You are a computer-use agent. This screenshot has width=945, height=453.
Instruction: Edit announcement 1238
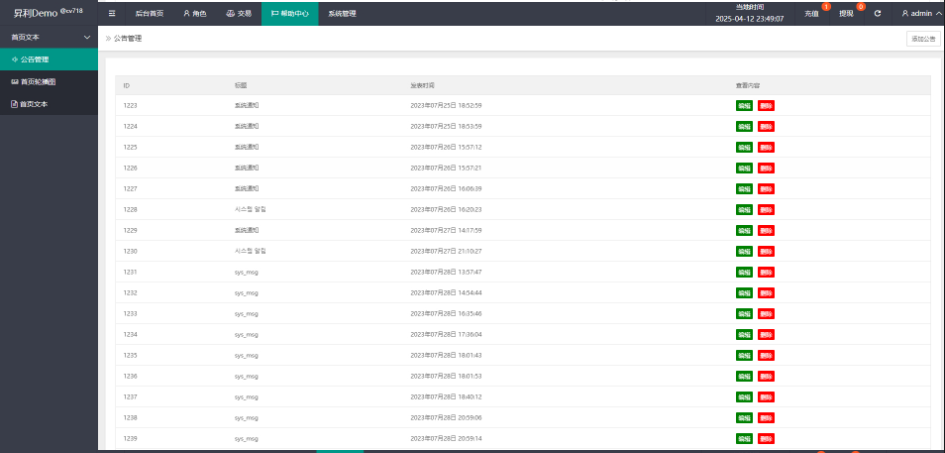744,417
